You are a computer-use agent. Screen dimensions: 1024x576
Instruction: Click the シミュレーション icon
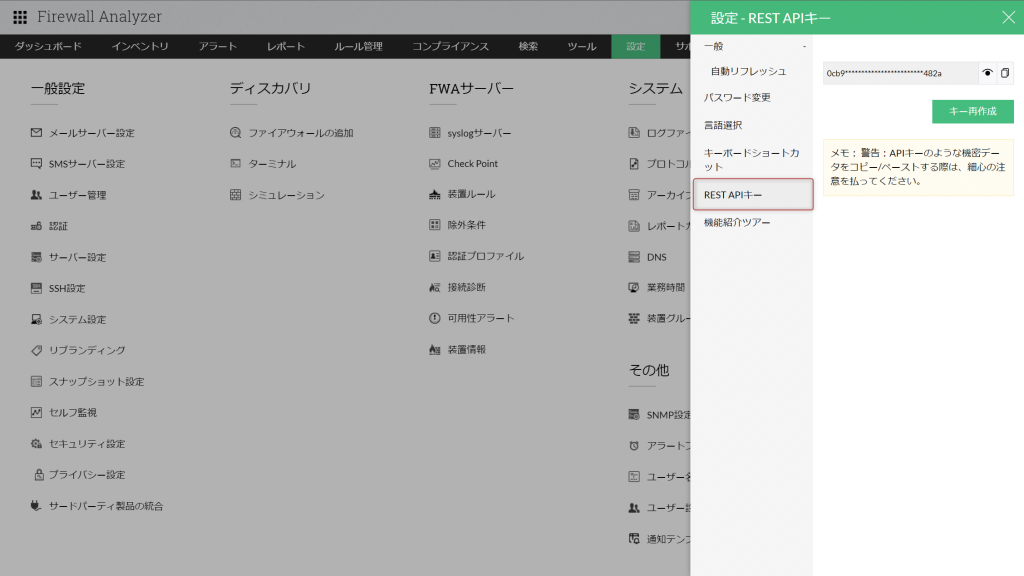tap(236, 195)
